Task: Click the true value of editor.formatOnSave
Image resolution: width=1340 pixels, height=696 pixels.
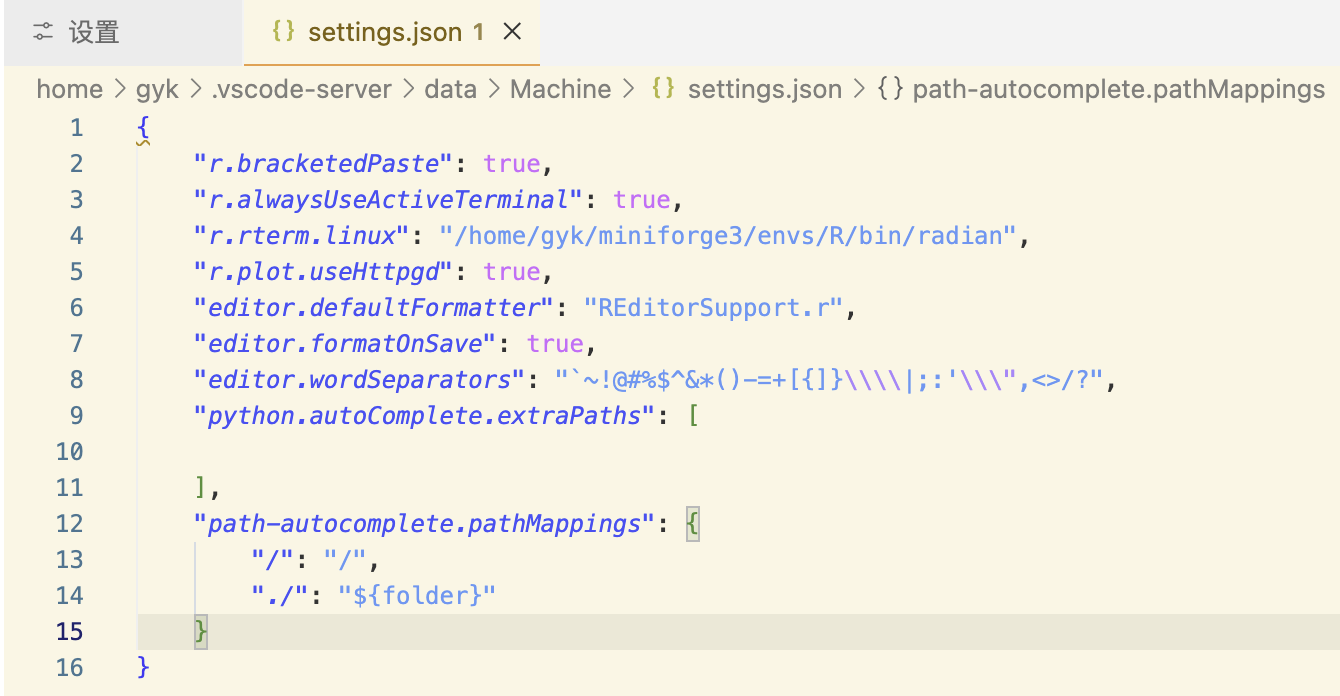Action: [x=555, y=344]
